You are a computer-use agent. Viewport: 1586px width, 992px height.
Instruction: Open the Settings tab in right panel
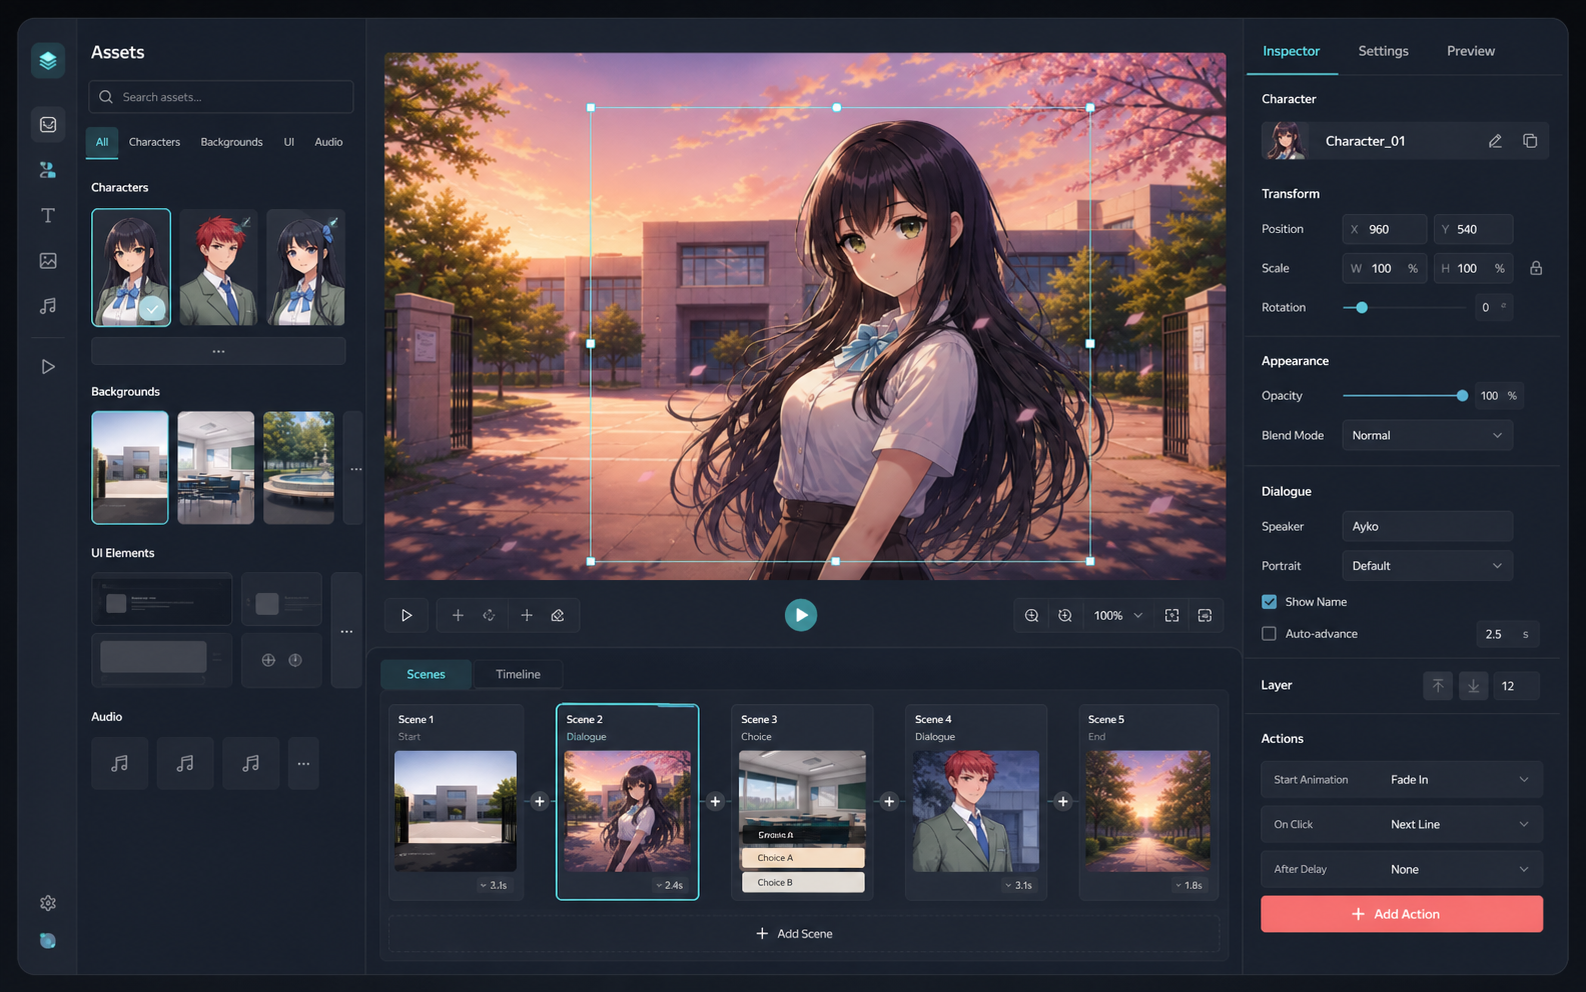tap(1383, 51)
